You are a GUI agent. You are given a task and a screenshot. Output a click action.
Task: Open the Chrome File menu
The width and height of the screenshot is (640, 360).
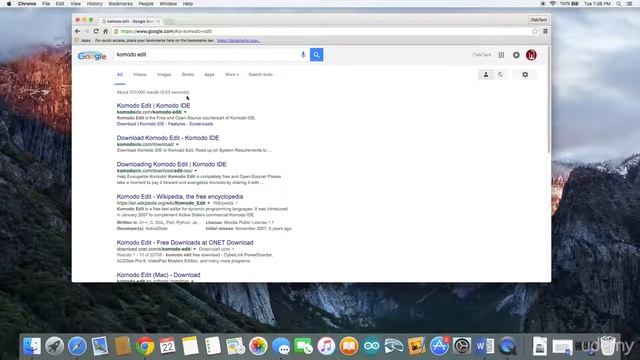(46, 4)
